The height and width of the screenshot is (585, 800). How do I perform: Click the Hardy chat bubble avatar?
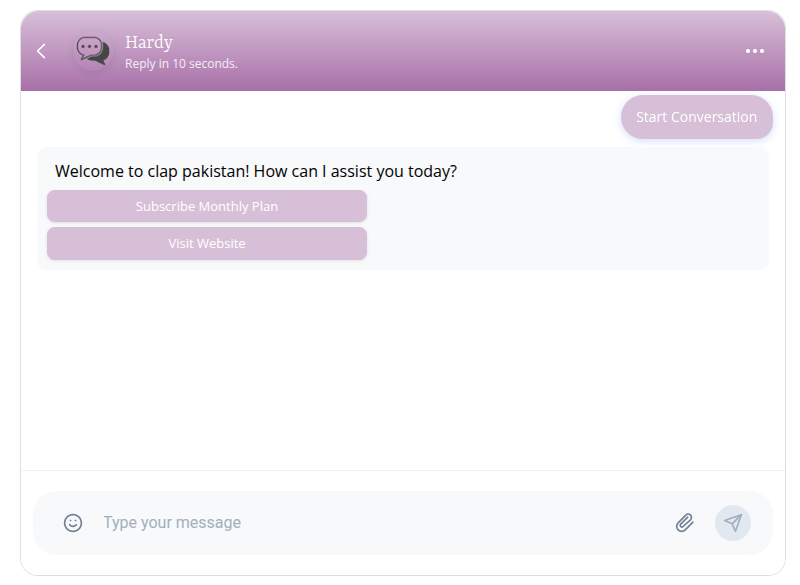coord(93,50)
